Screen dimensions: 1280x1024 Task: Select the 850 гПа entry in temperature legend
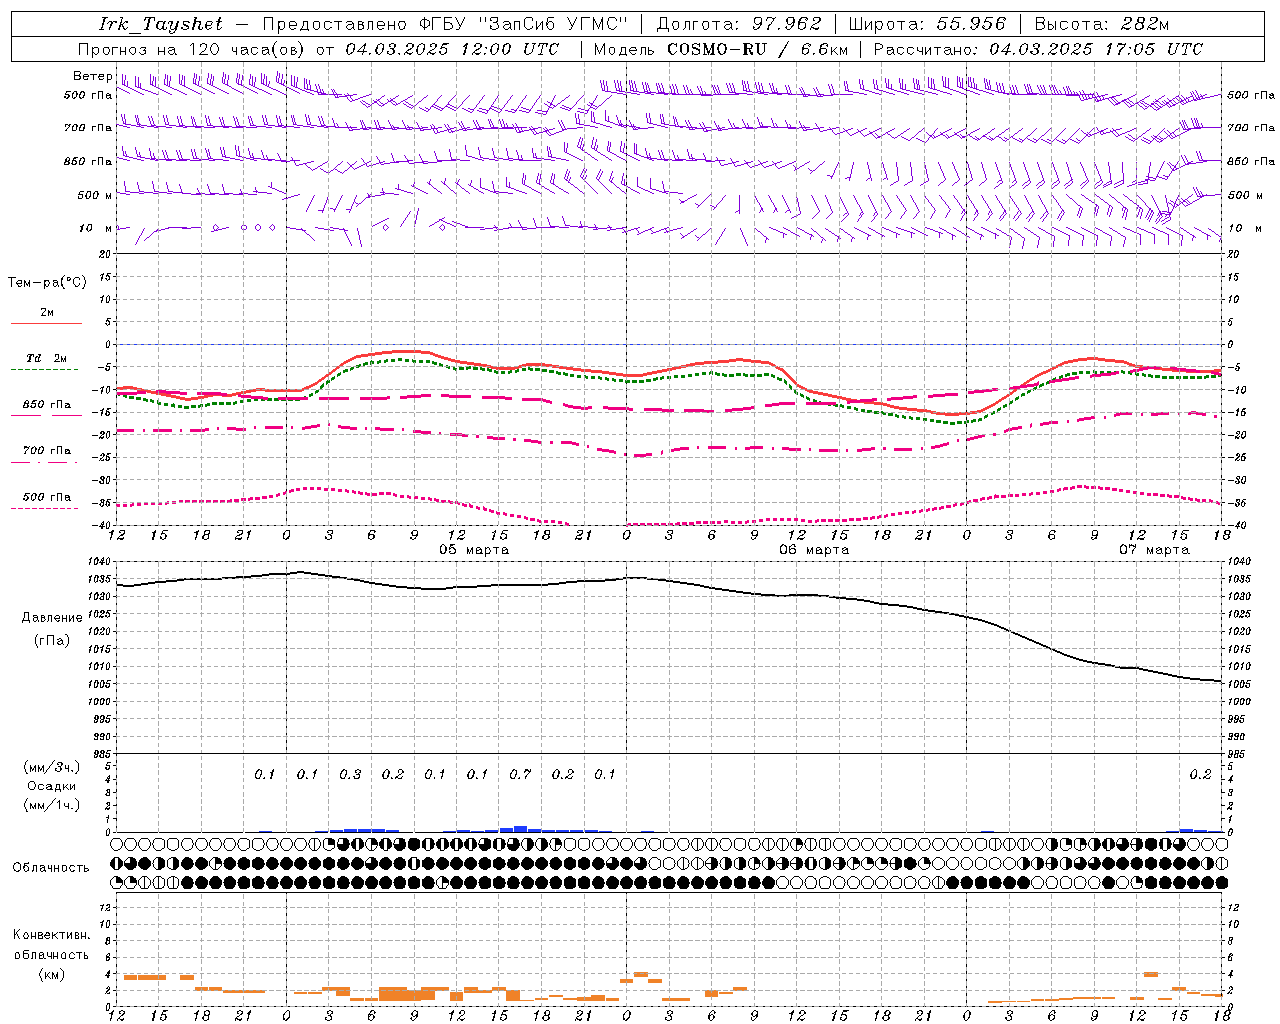[x=47, y=405]
